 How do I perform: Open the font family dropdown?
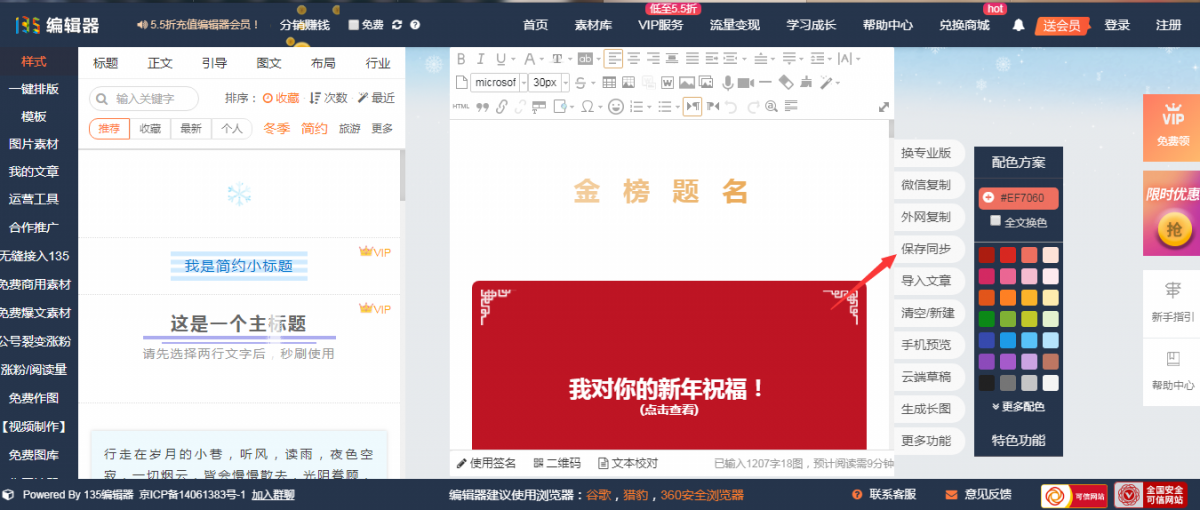[496, 82]
